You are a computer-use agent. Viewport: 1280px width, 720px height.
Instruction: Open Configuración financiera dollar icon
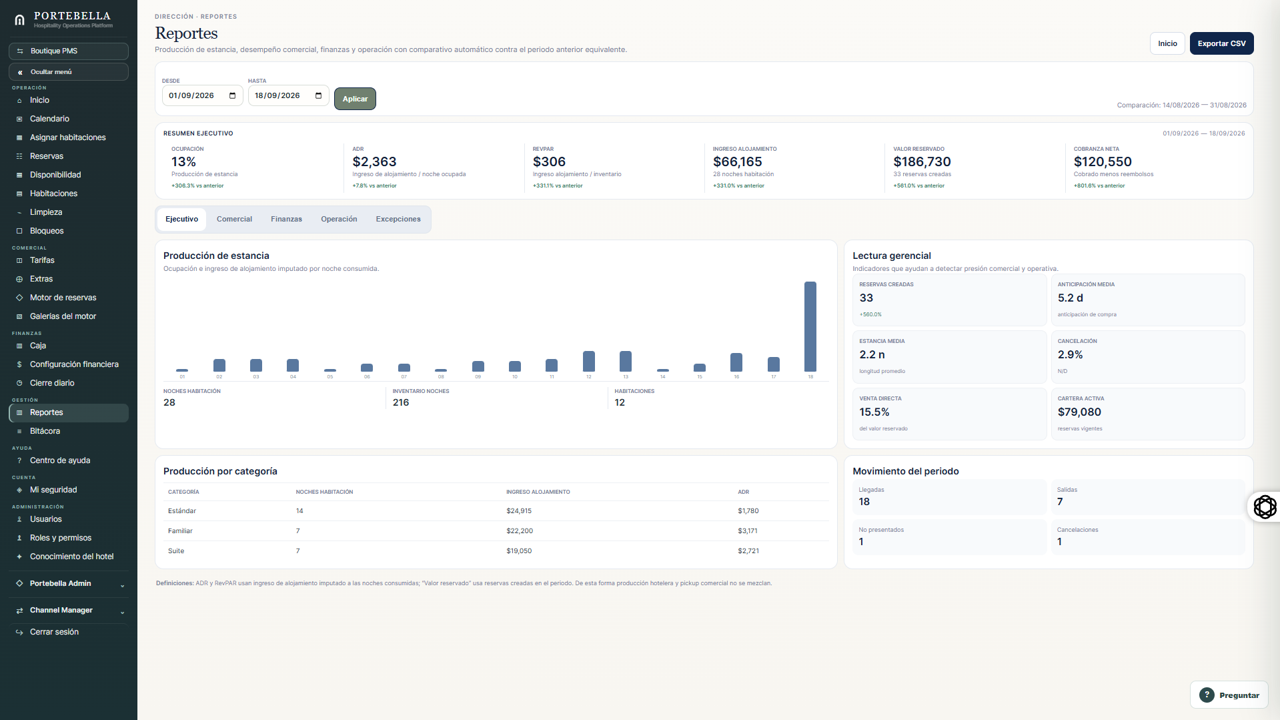[19, 365]
